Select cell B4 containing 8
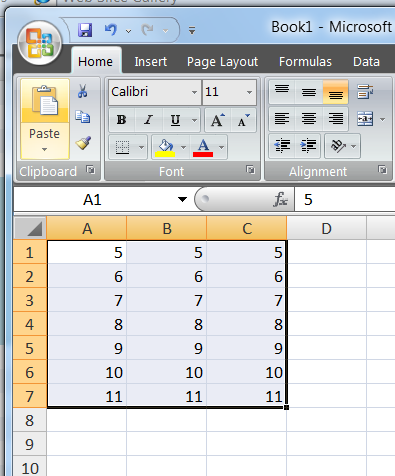This screenshot has height=476, width=395. point(167,324)
